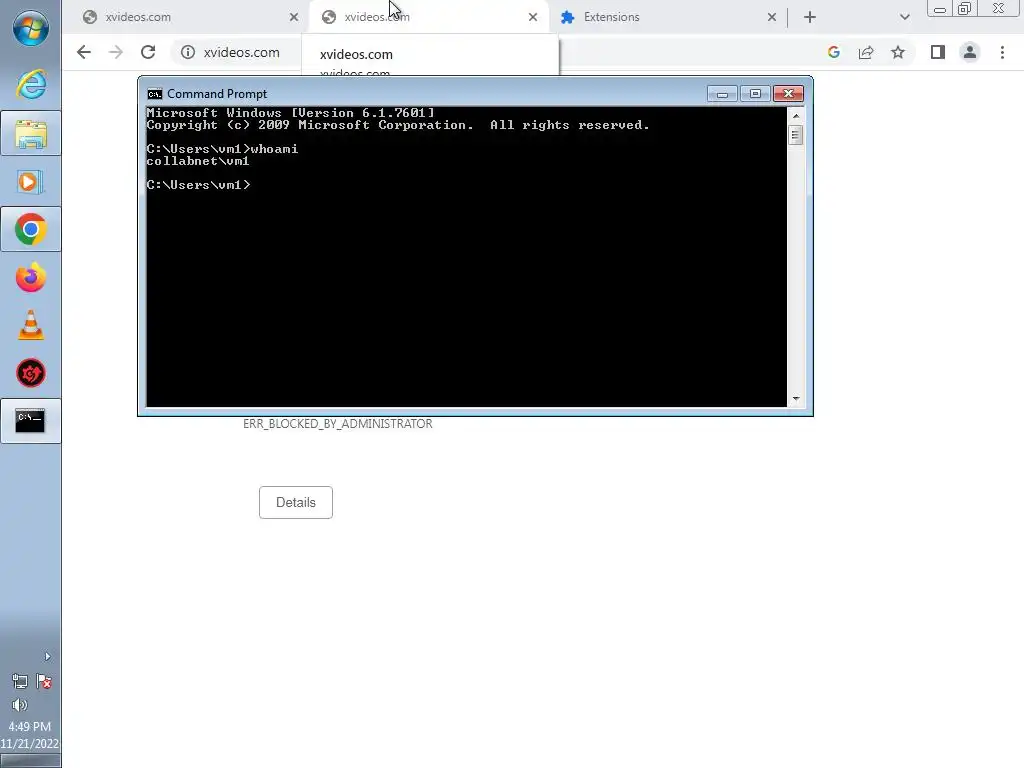
Task: Open the volume speaker tray icon
Action: coord(20,705)
